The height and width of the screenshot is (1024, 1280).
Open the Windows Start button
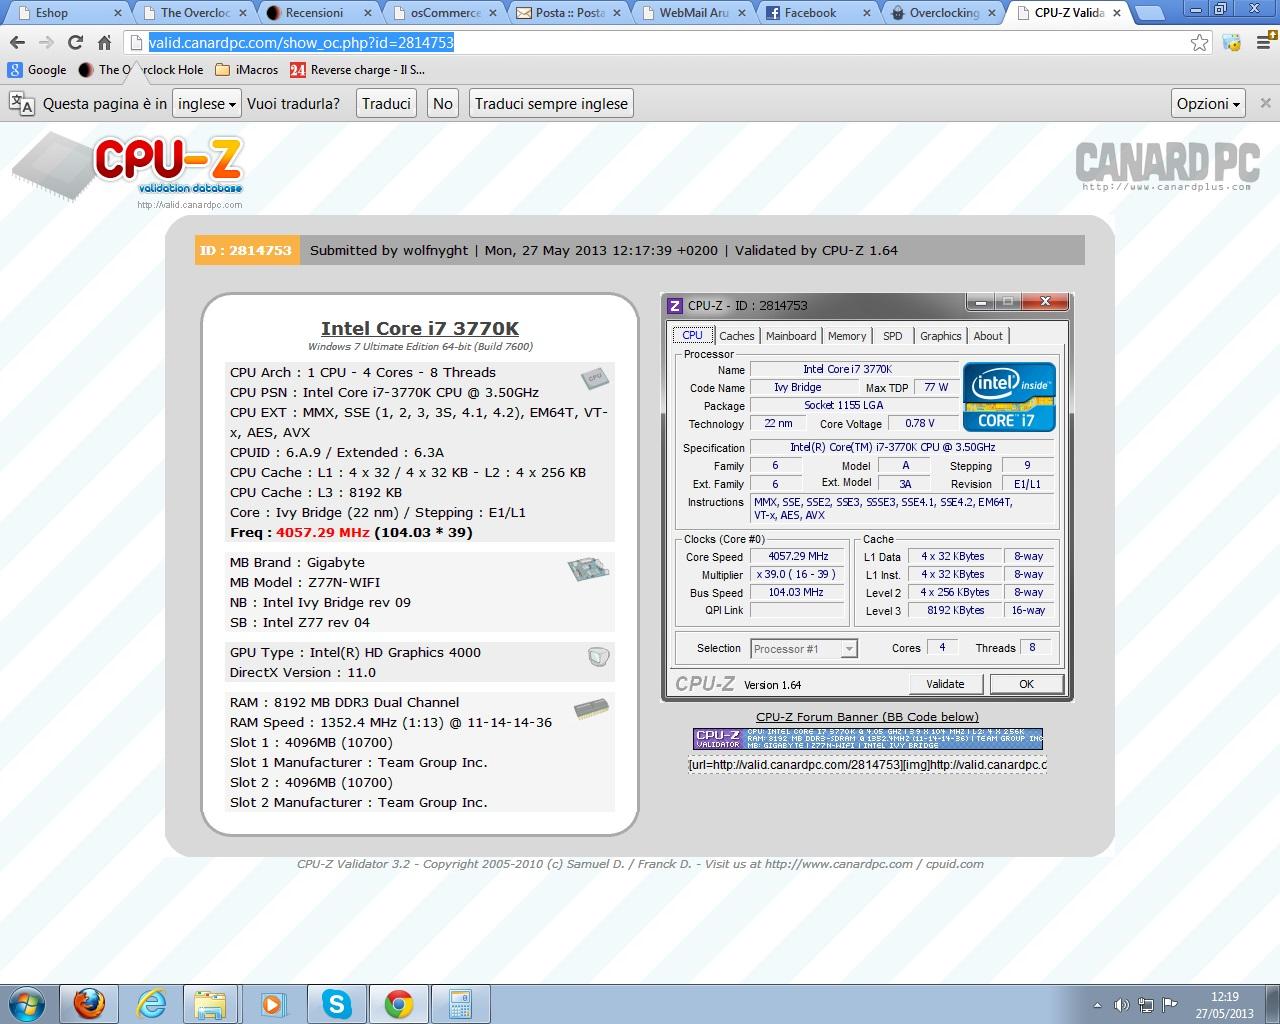(x=26, y=1003)
